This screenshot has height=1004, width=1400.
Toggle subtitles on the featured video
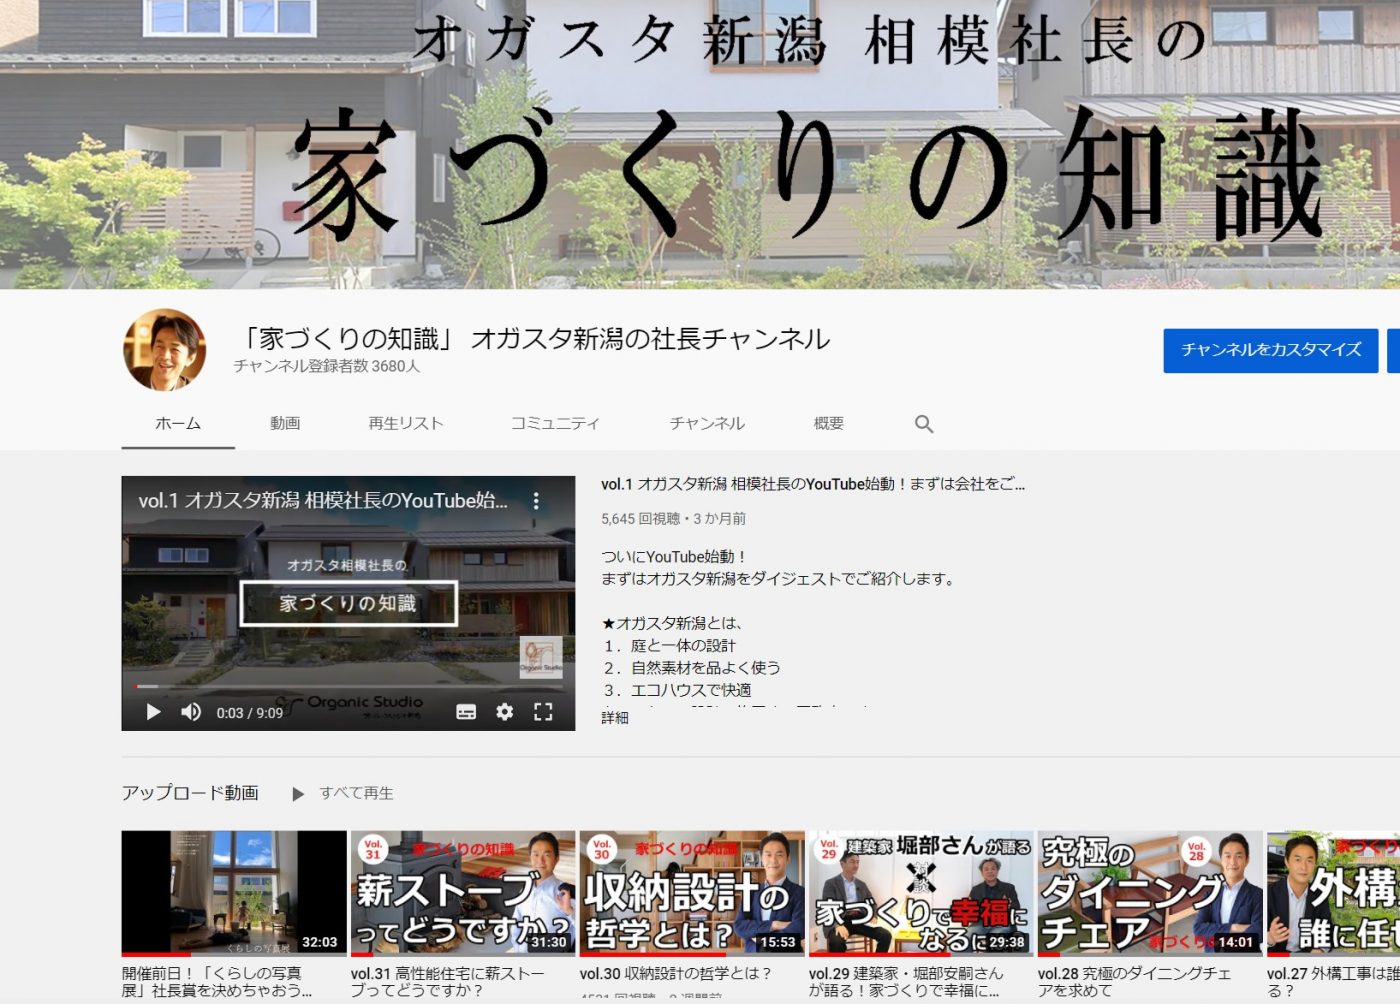pyautogui.click(x=466, y=712)
